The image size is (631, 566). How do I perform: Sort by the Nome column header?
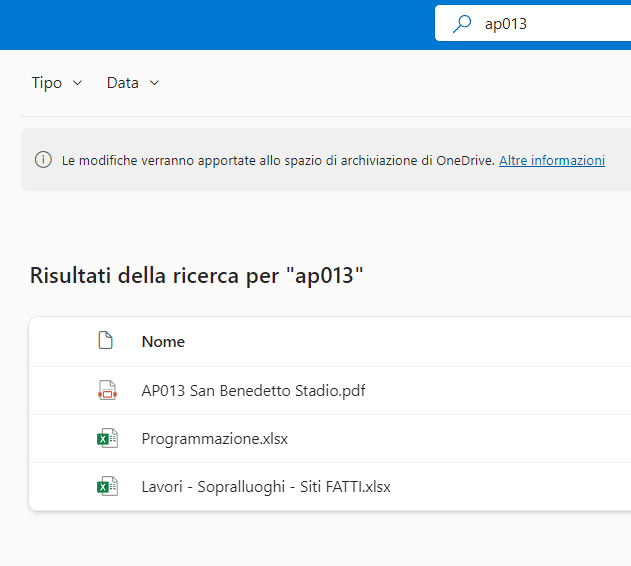point(163,342)
